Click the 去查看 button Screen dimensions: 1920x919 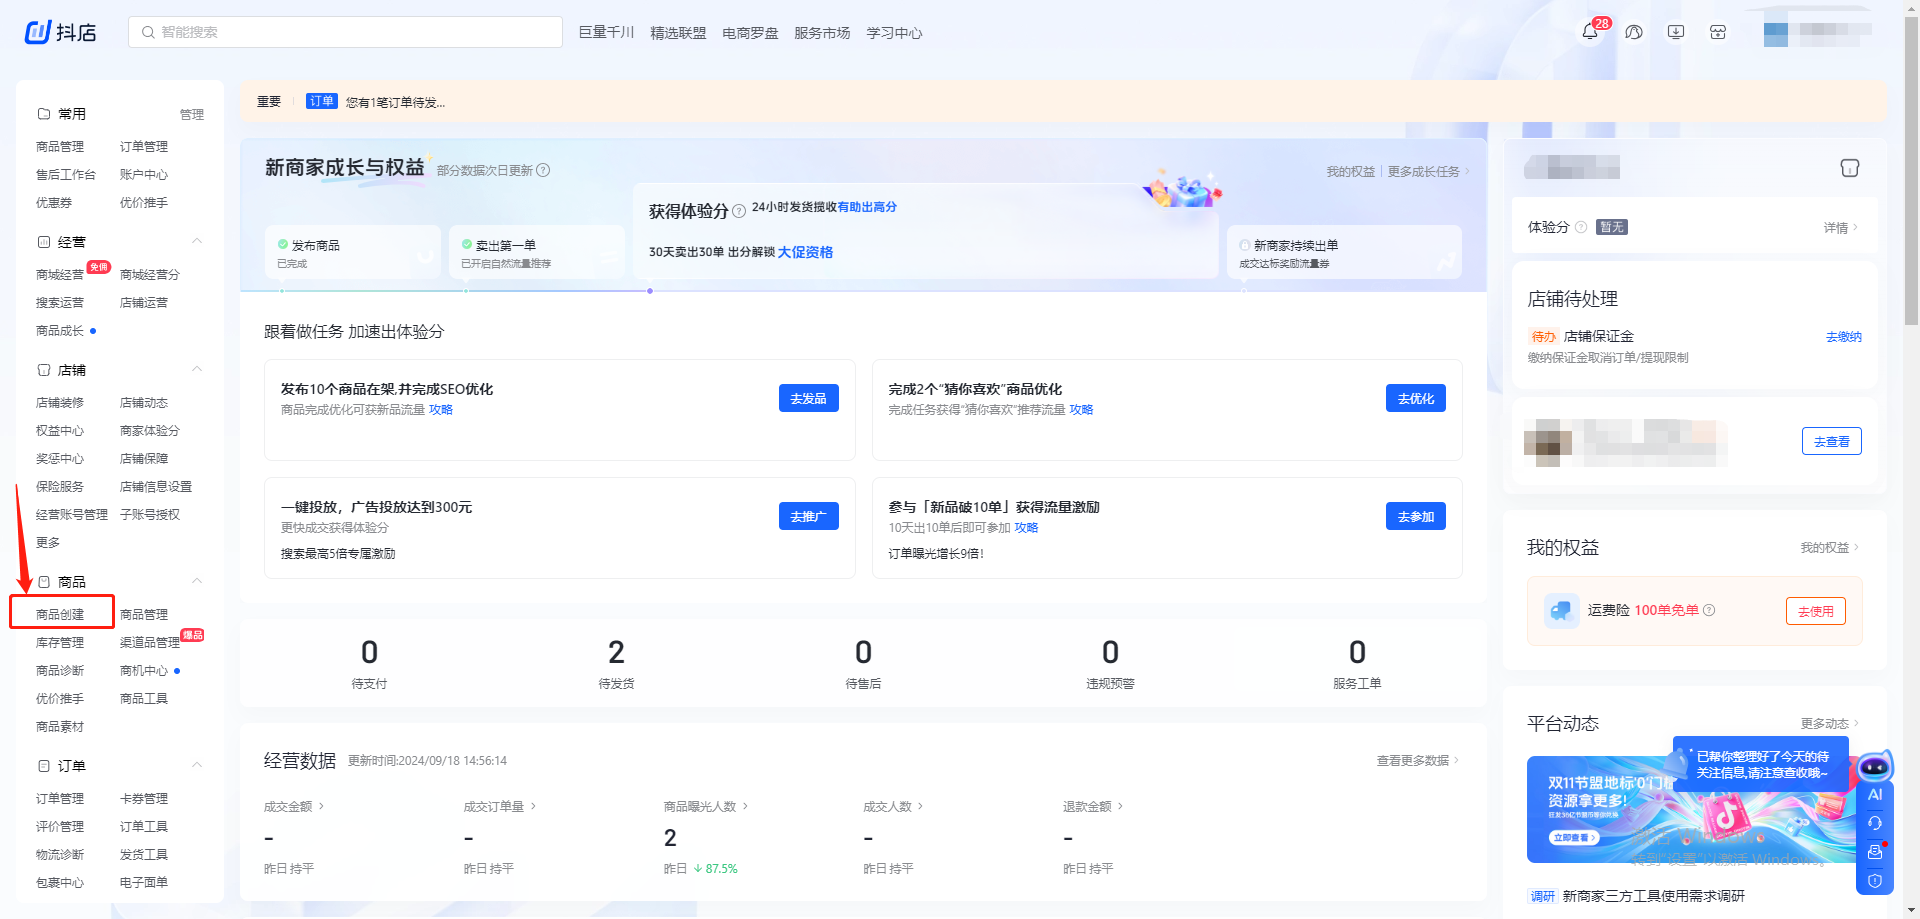click(x=1832, y=441)
